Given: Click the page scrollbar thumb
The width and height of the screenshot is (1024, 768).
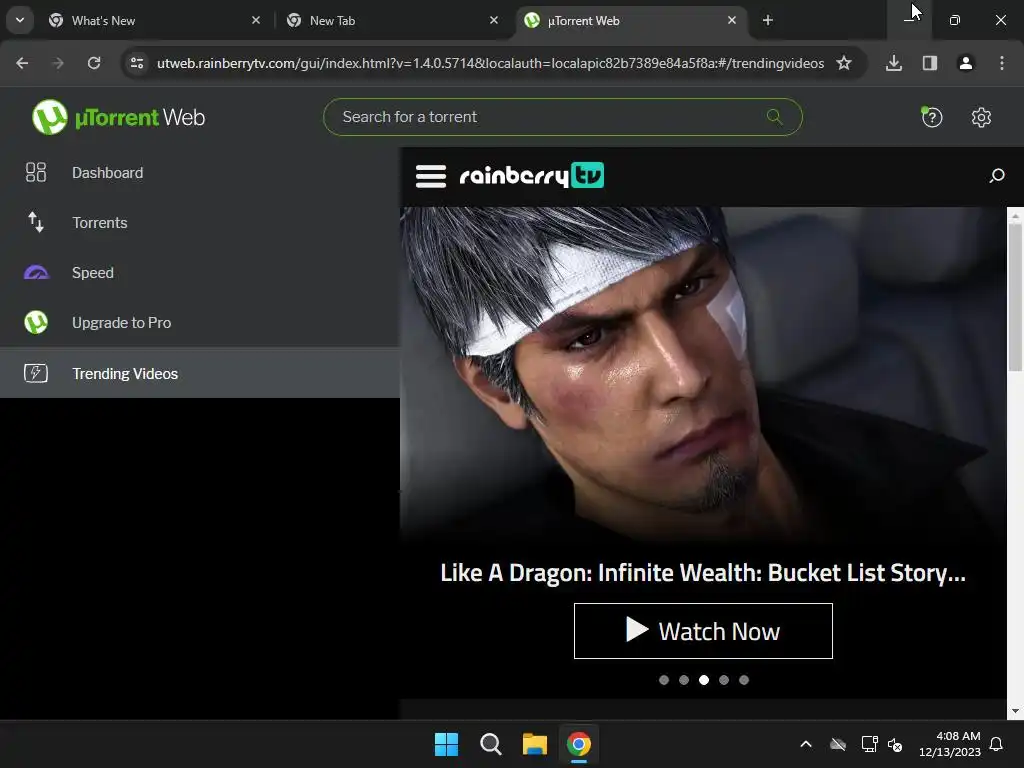Looking at the screenshot, I should [x=1015, y=297].
